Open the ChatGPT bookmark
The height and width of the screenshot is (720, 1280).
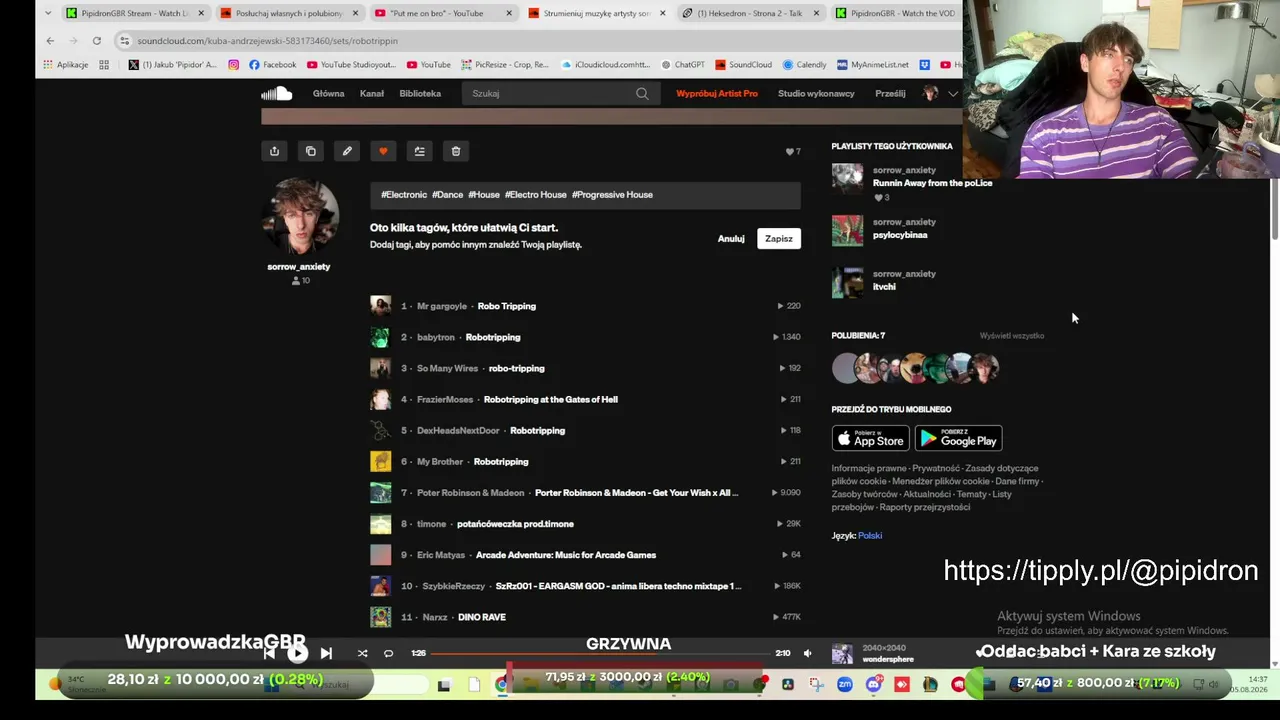click(683, 65)
